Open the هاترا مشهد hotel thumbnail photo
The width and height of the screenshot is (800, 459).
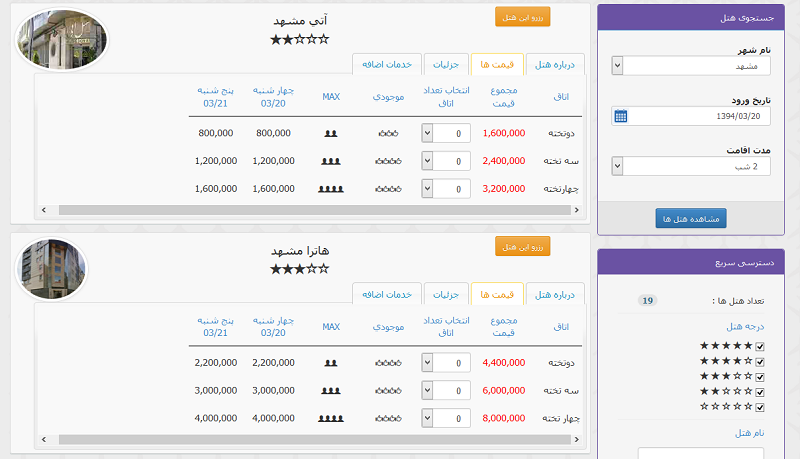coord(52,269)
